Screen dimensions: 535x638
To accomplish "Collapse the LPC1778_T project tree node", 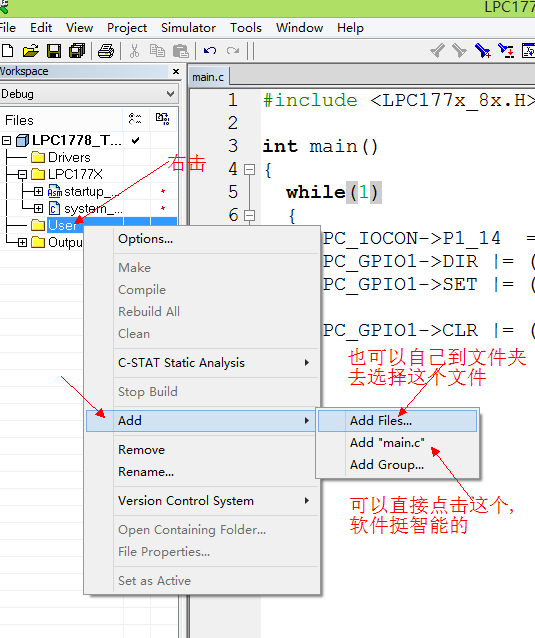I will pyautogui.click(x=6, y=141).
